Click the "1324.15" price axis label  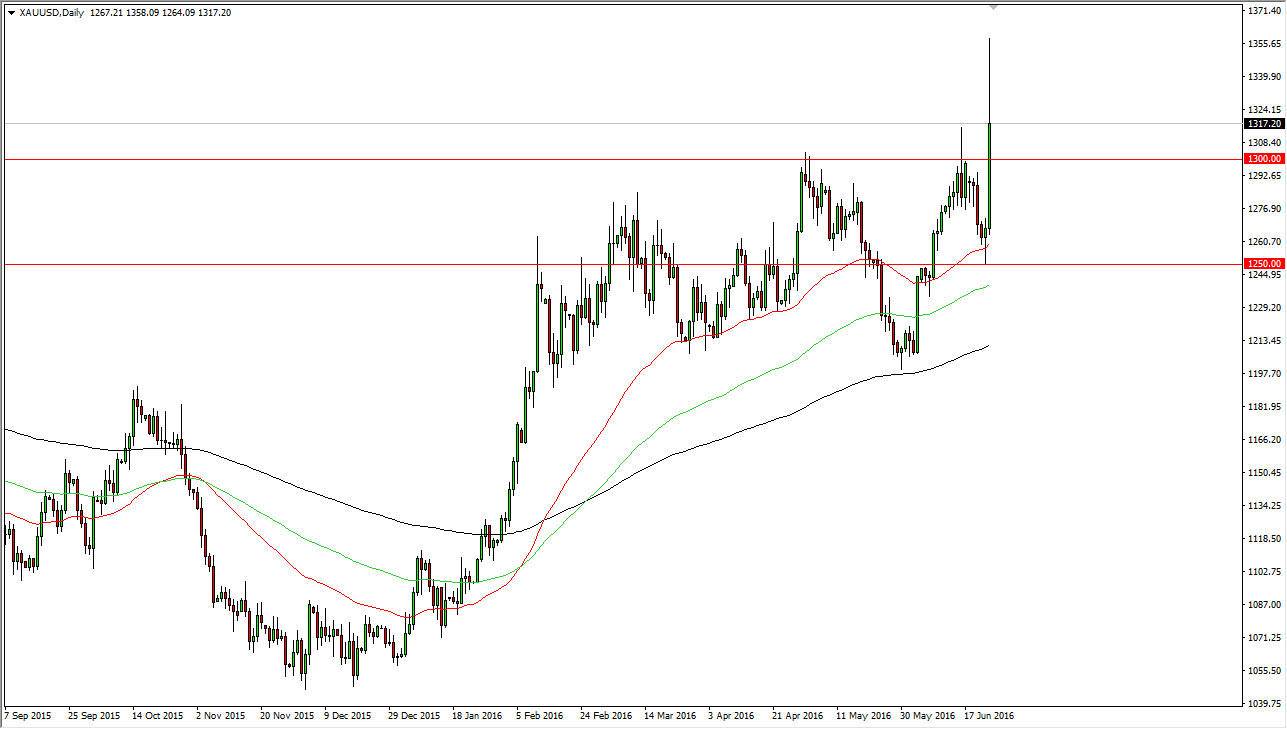coord(1264,110)
